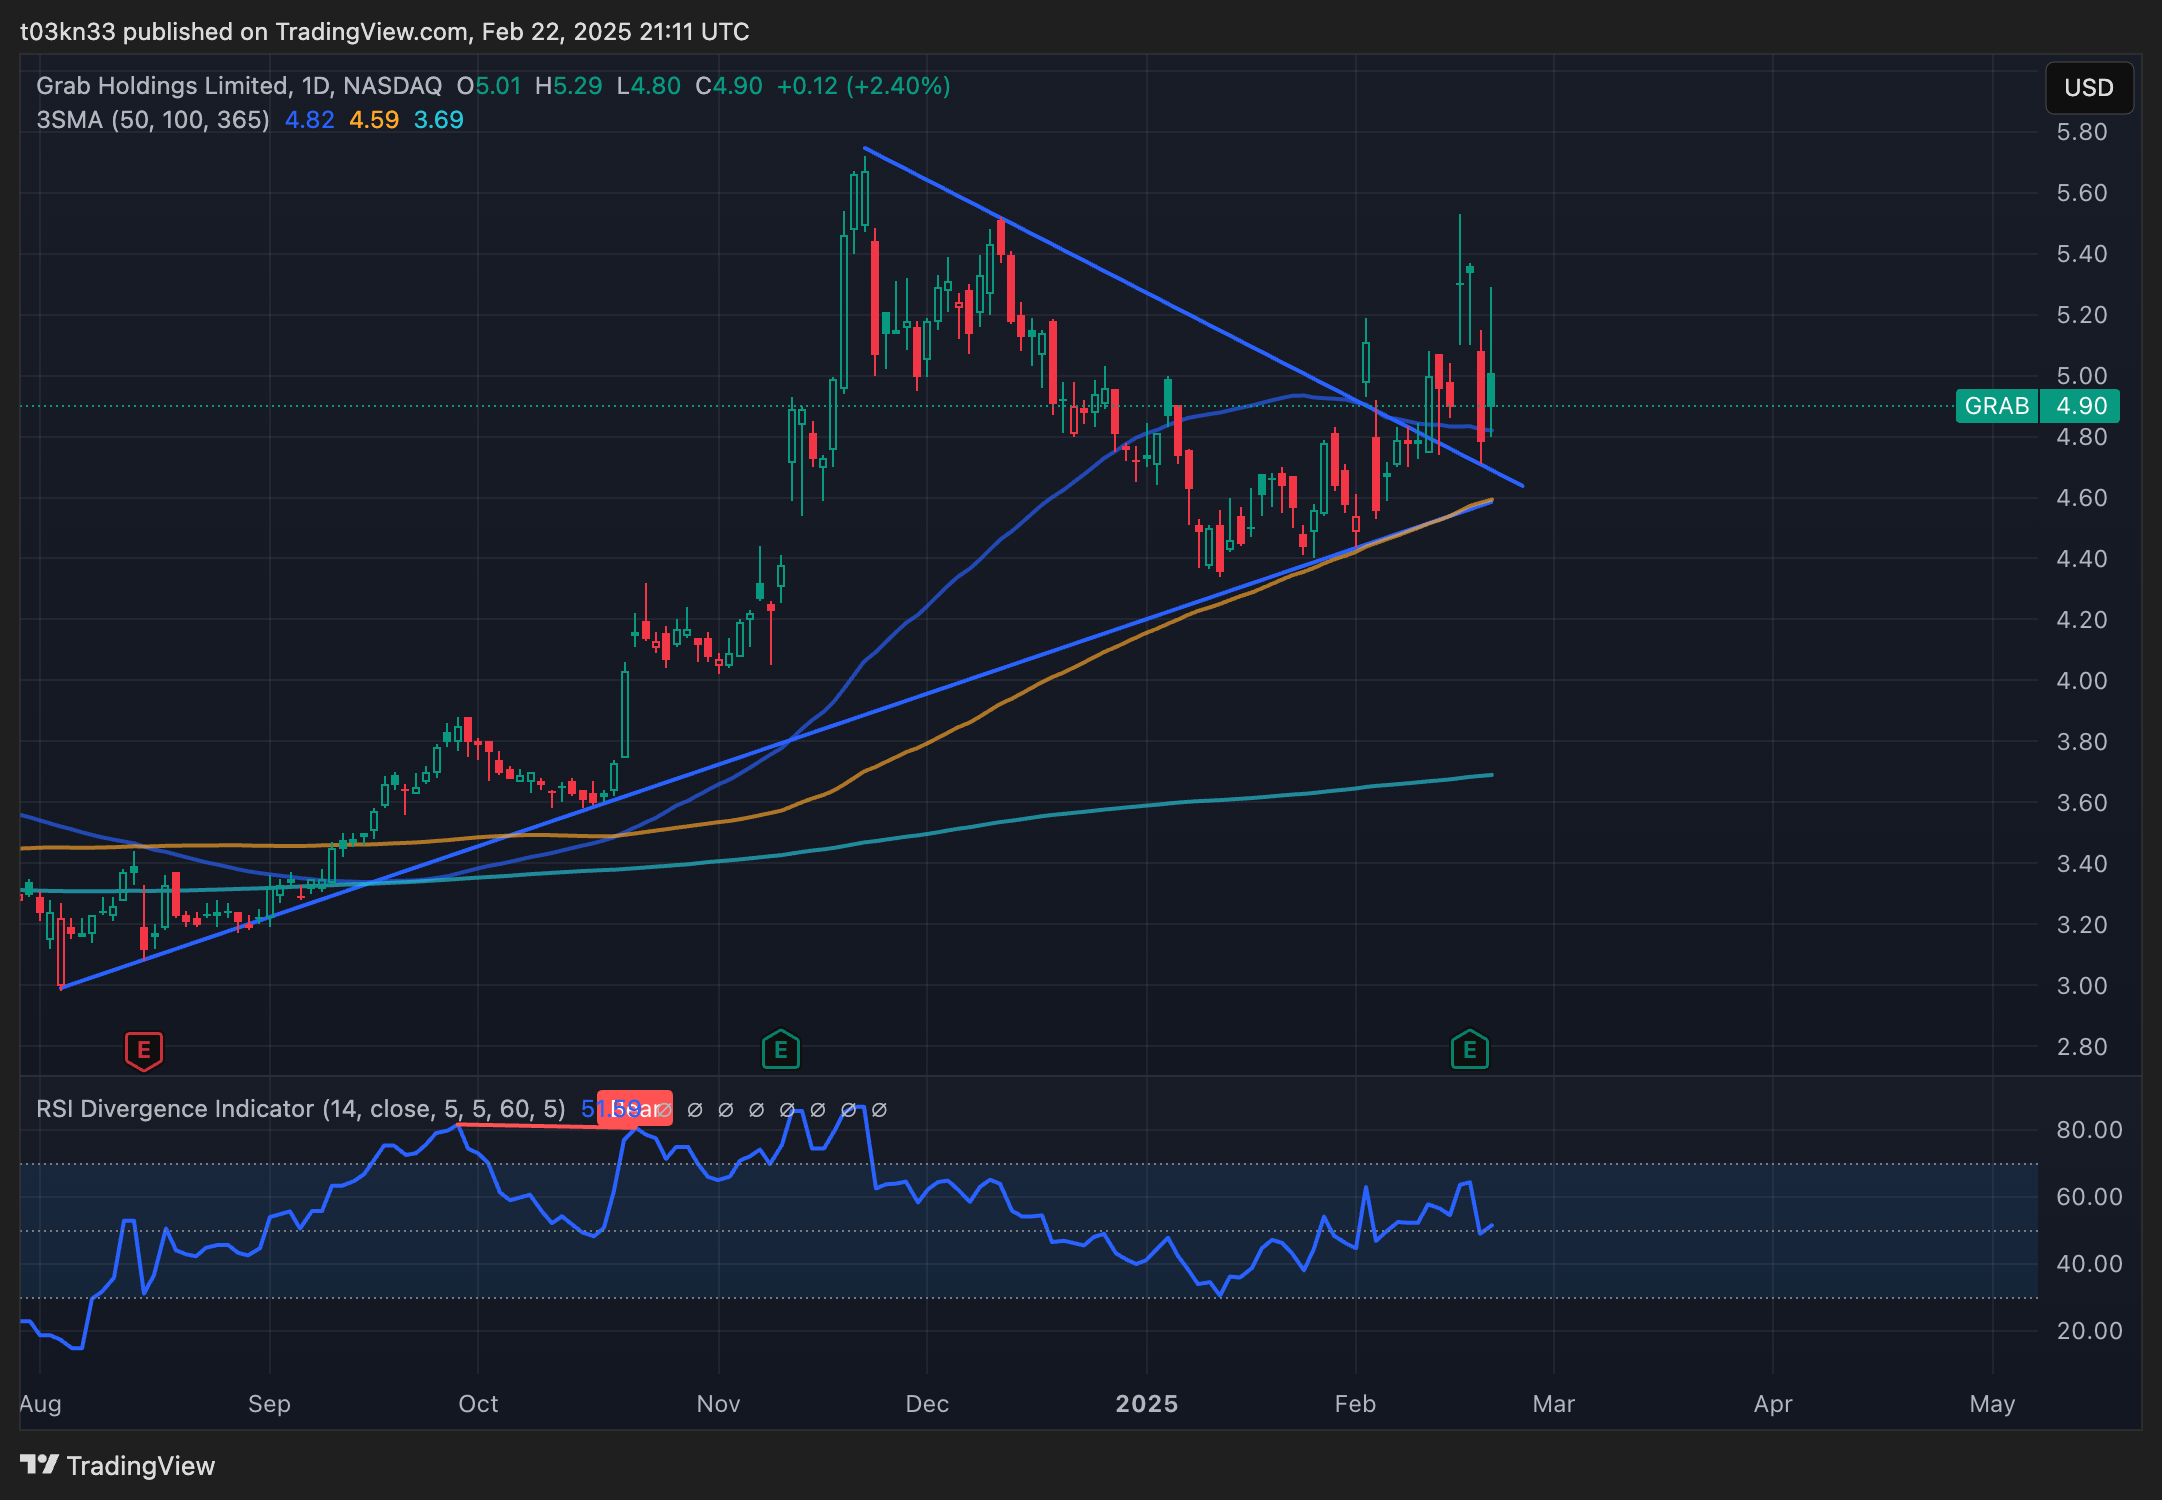Click the RSI Divergence Indicator label

coord(301,1109)
